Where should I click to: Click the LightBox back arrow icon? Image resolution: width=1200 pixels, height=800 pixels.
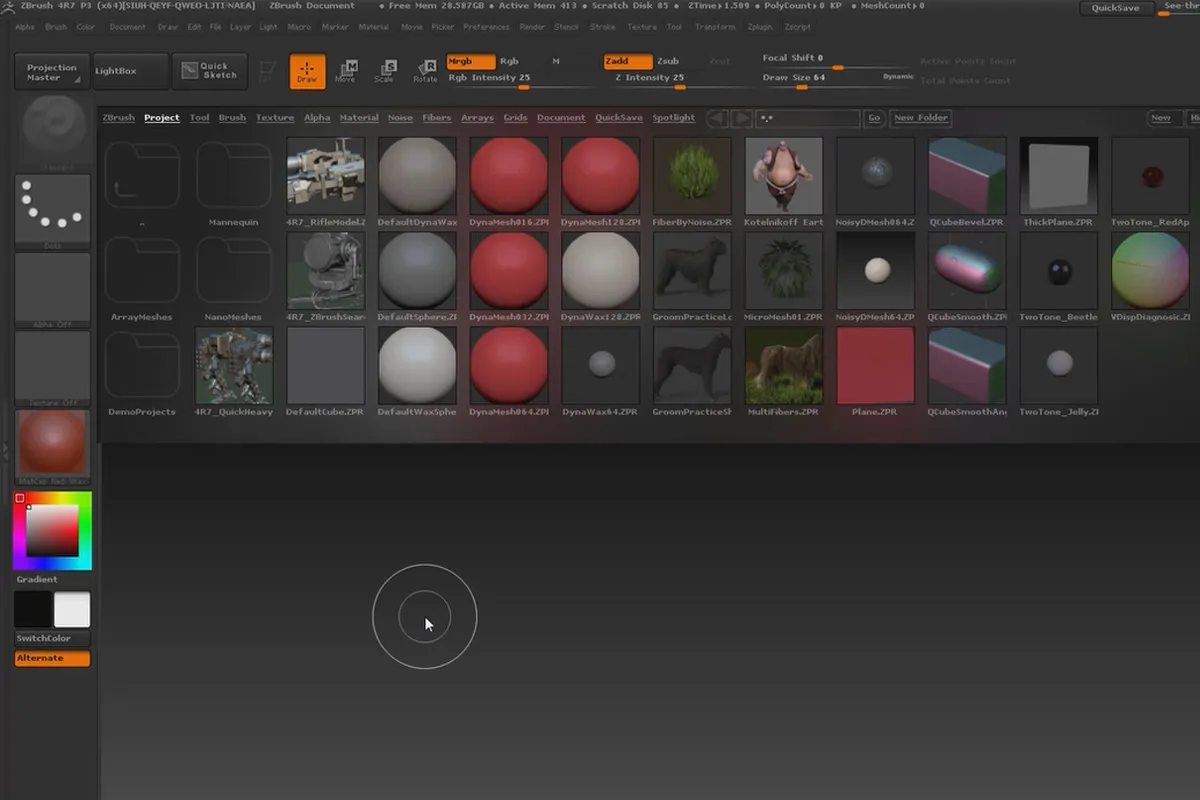[x=717, y=118]
